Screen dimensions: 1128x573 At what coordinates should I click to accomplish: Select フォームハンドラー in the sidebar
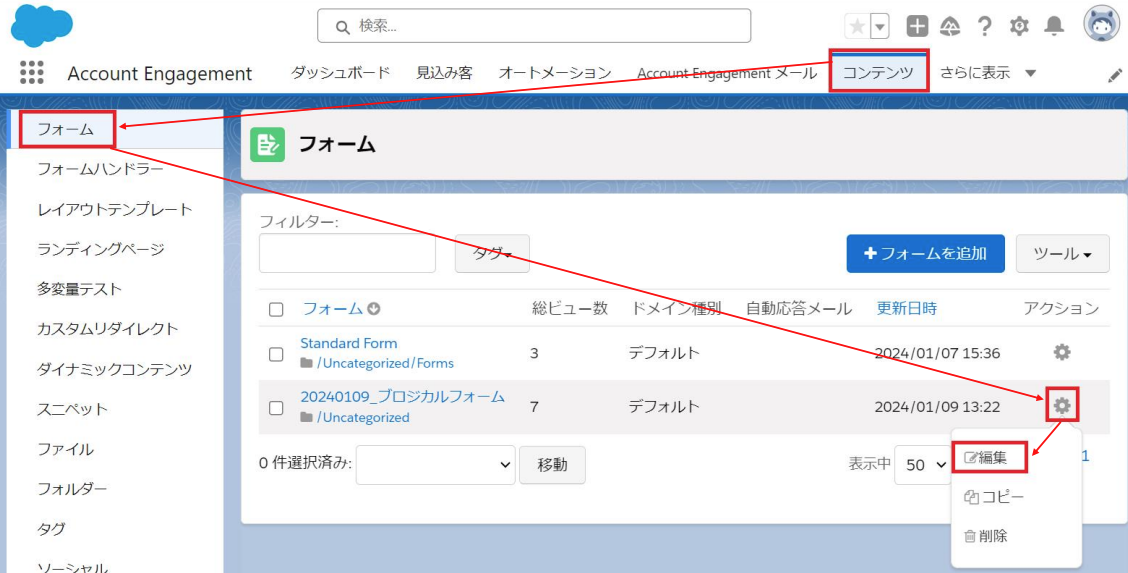coord(100,169)
